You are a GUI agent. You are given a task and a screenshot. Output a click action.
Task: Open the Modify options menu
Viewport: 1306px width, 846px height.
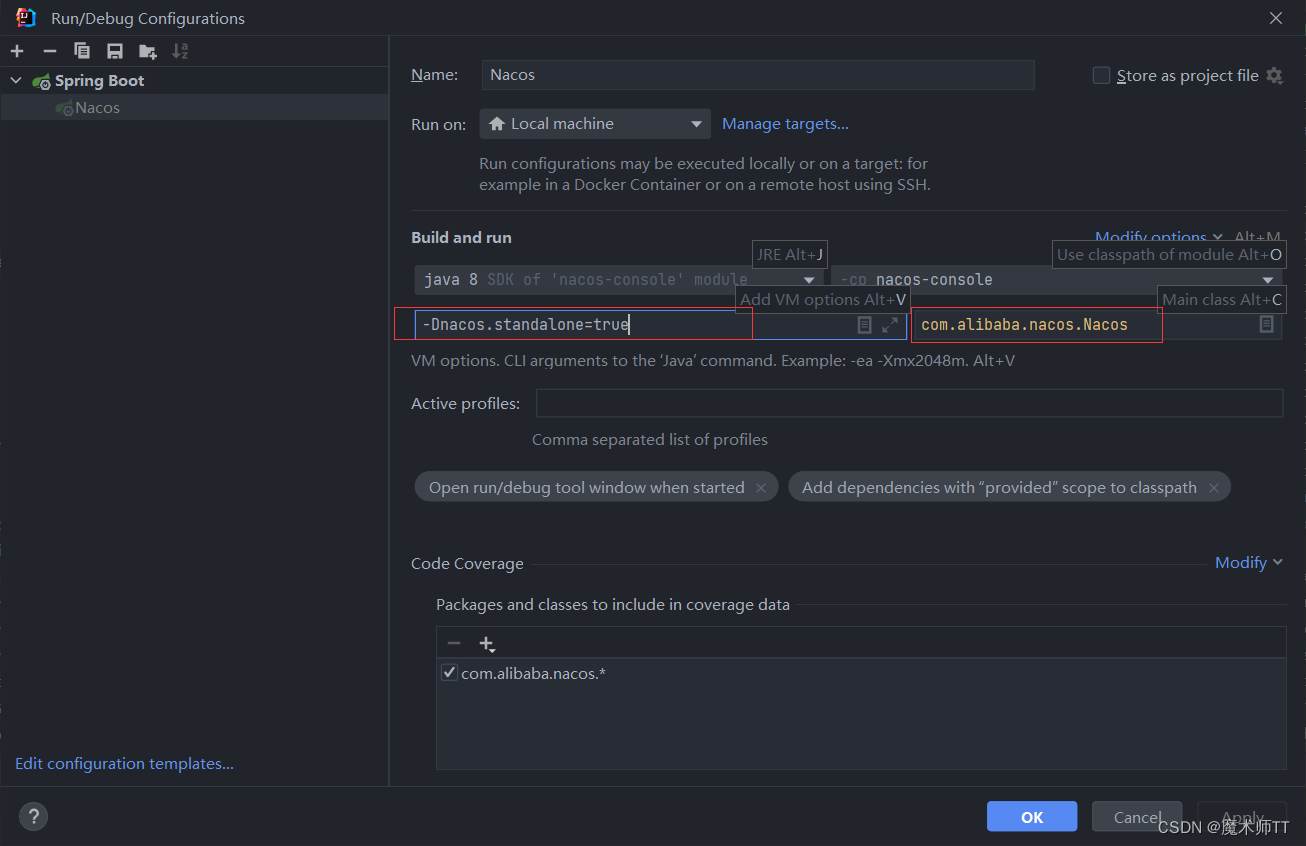click(1159, 237)
